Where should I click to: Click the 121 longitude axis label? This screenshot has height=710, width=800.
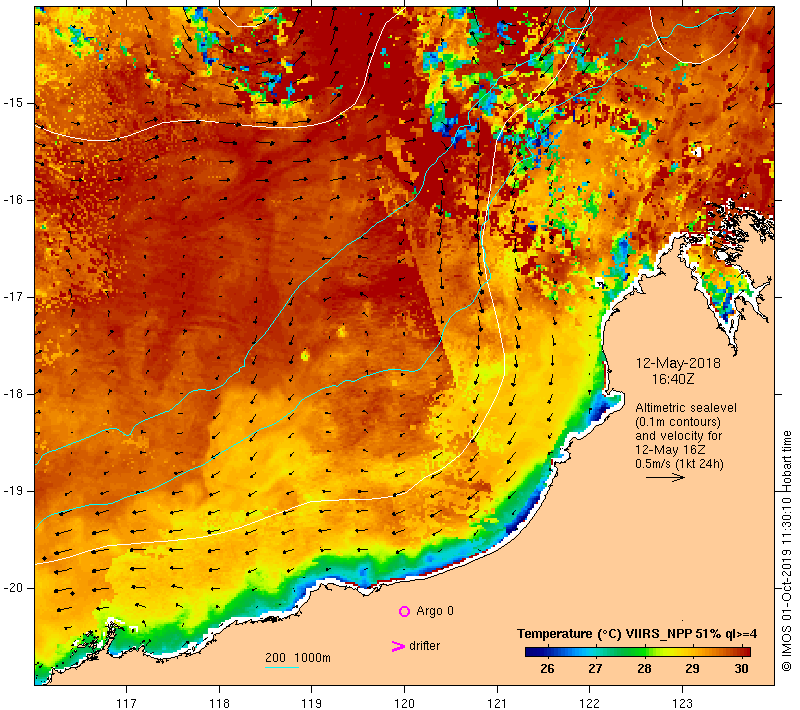pyautogui.click(x=497, y=703)
